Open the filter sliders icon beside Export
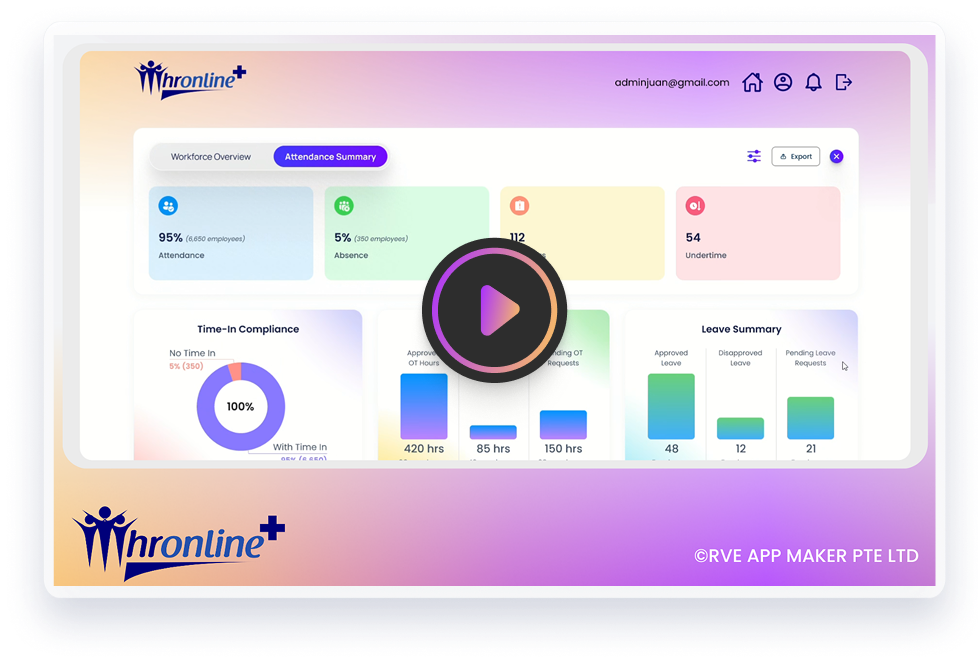 tap(753, 156)
